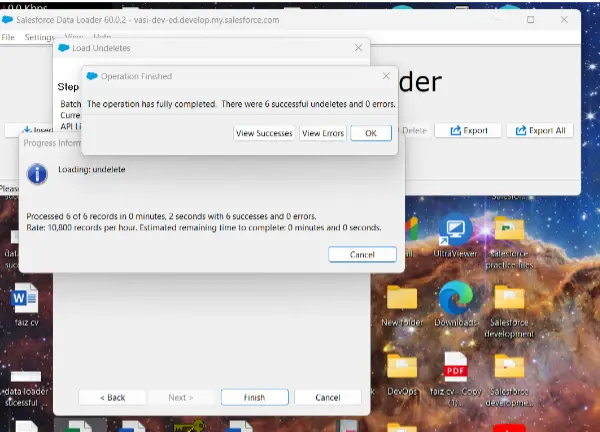This screenshot has height=432, width=600.
Task: Click the blue information icon
Action: [37, 174]
